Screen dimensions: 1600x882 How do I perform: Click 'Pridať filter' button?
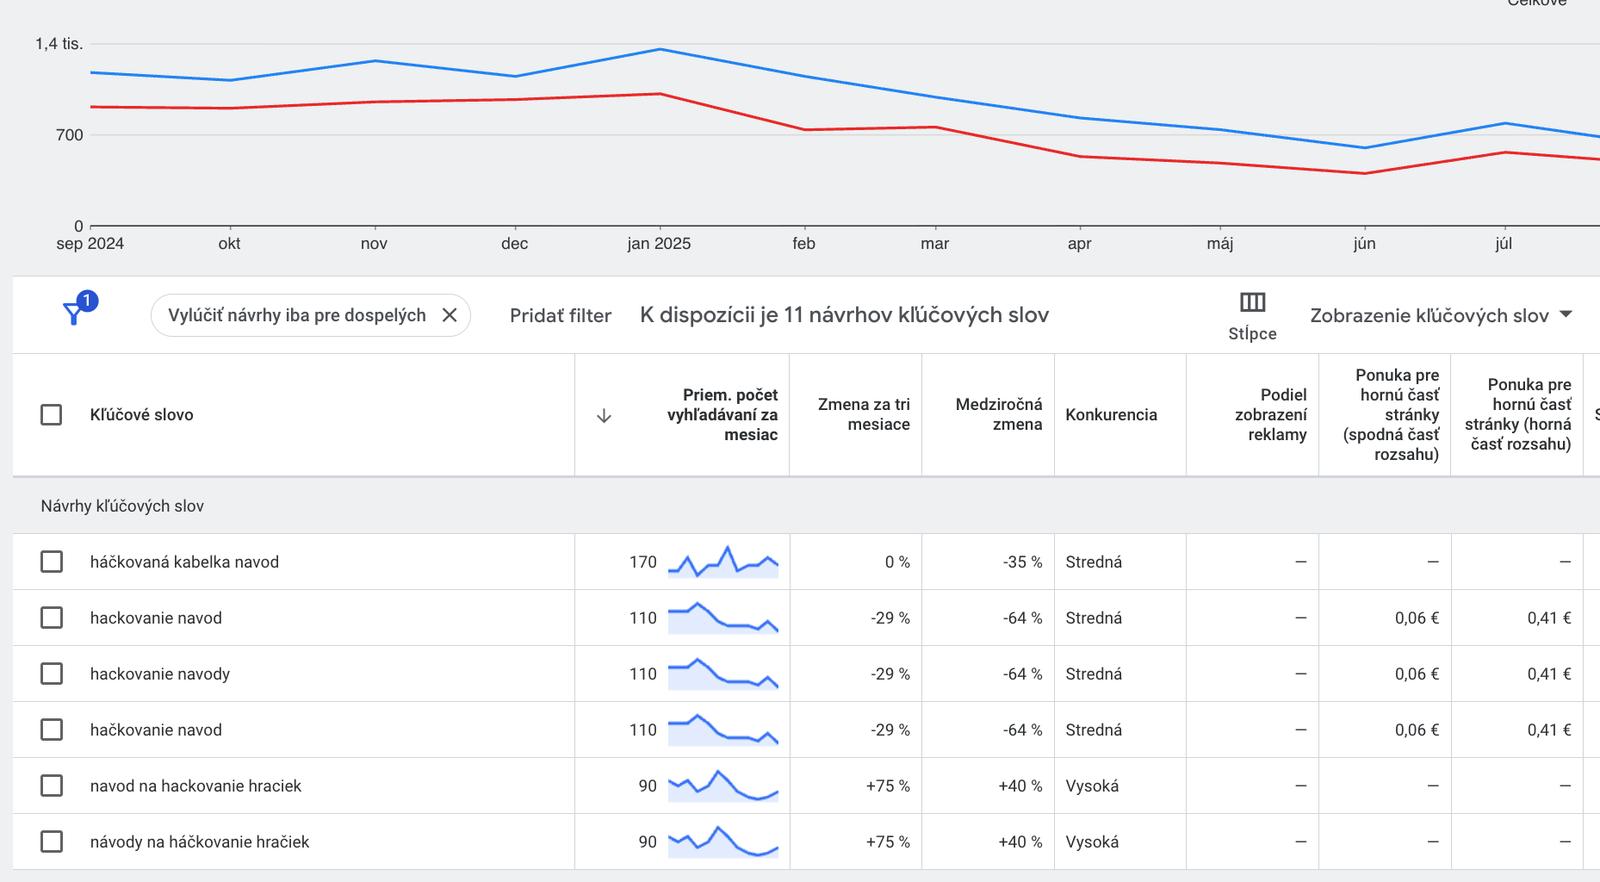(x=560, y=315)
